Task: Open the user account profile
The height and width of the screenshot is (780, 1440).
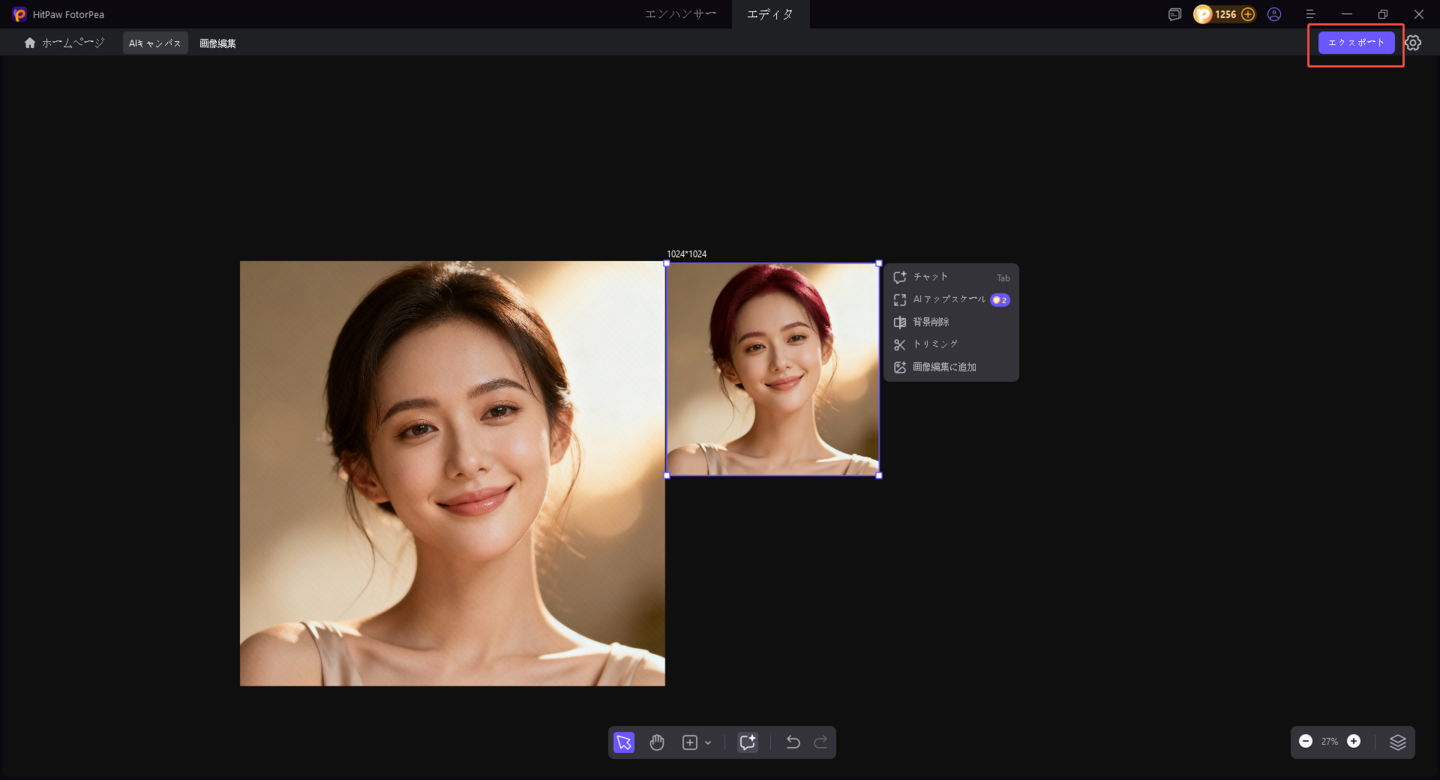Action: [x=1274, y=14]
